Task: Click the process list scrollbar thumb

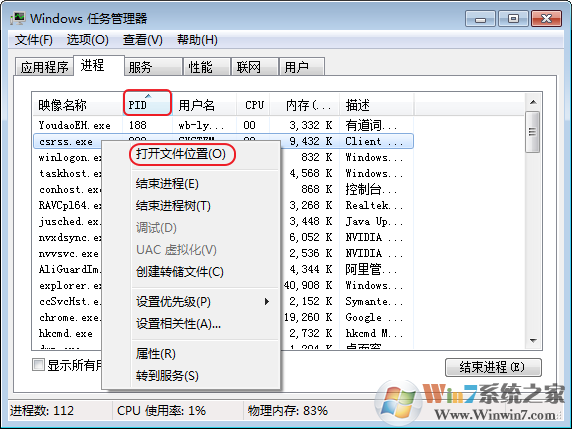Action: (533, 132)
